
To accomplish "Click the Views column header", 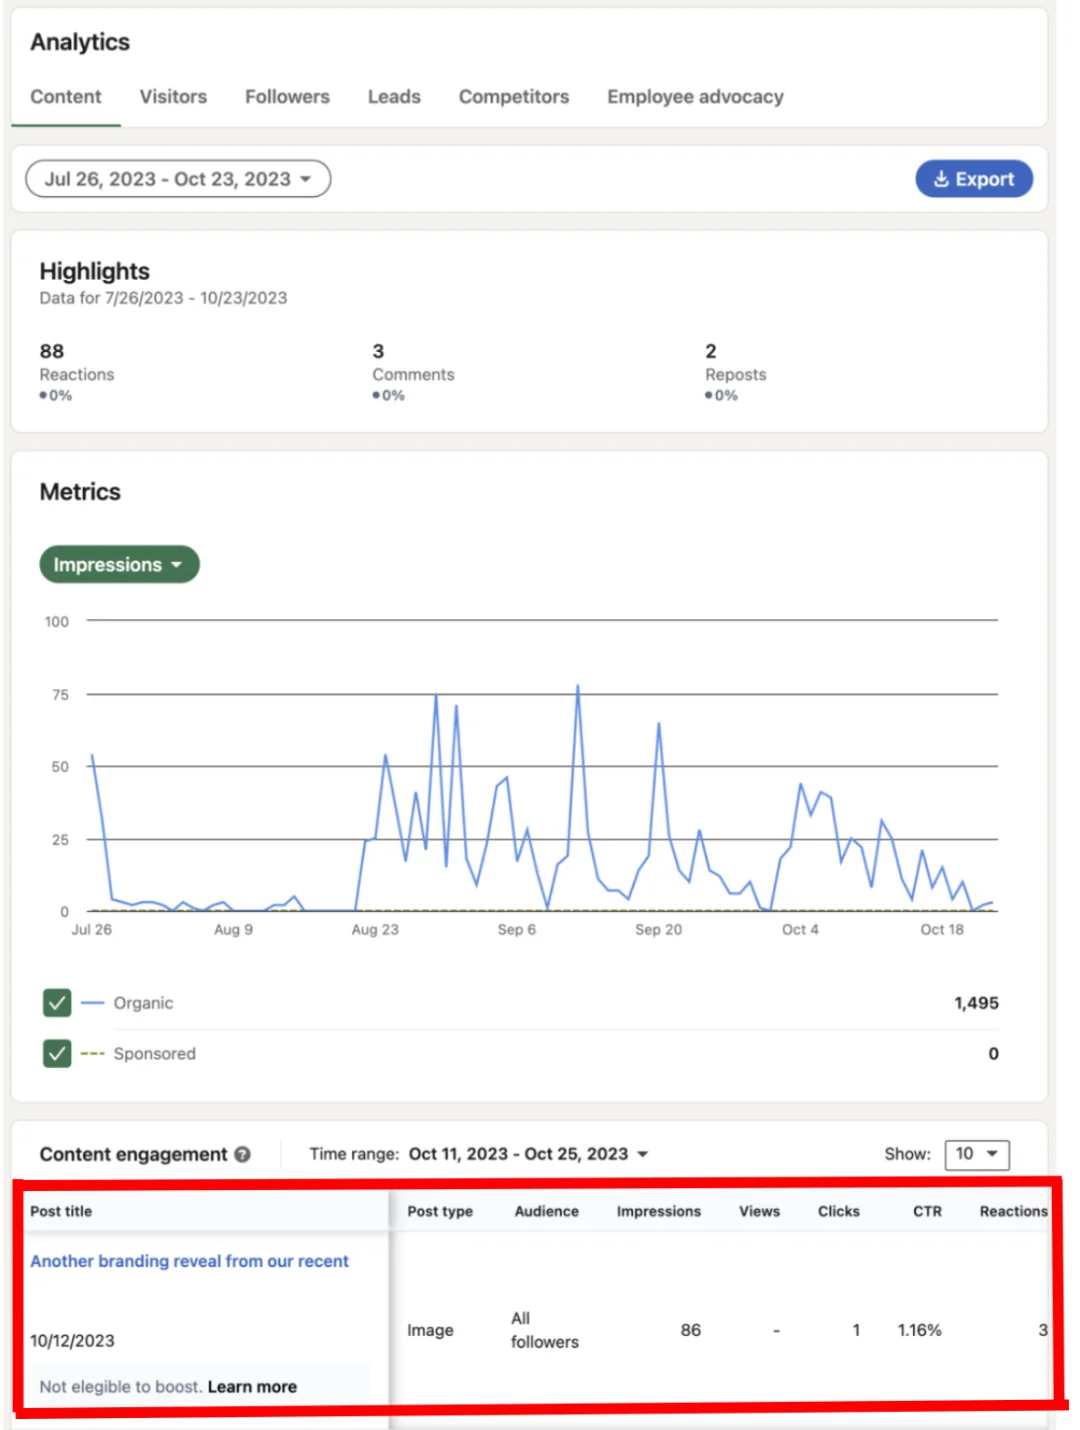I will pyautogui.click(x=759, y=1211).
